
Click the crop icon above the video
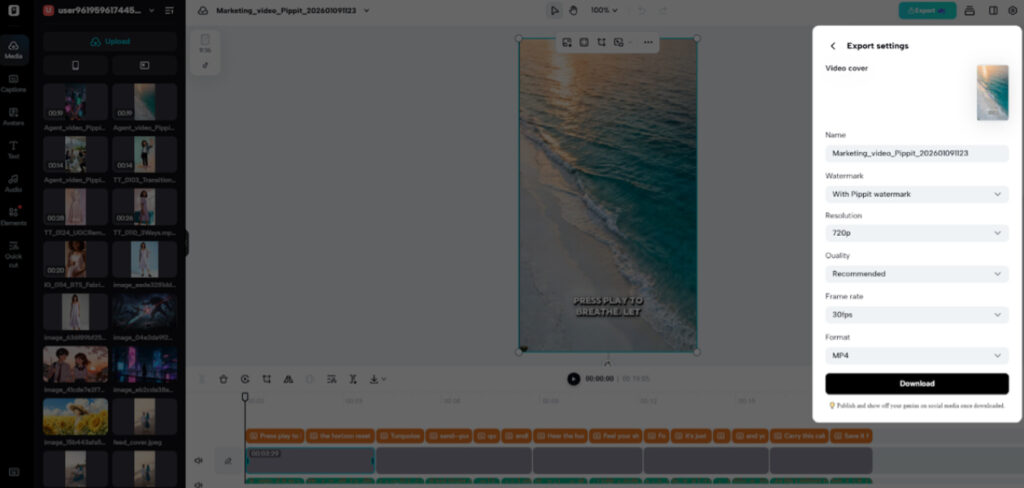[601, 42]
